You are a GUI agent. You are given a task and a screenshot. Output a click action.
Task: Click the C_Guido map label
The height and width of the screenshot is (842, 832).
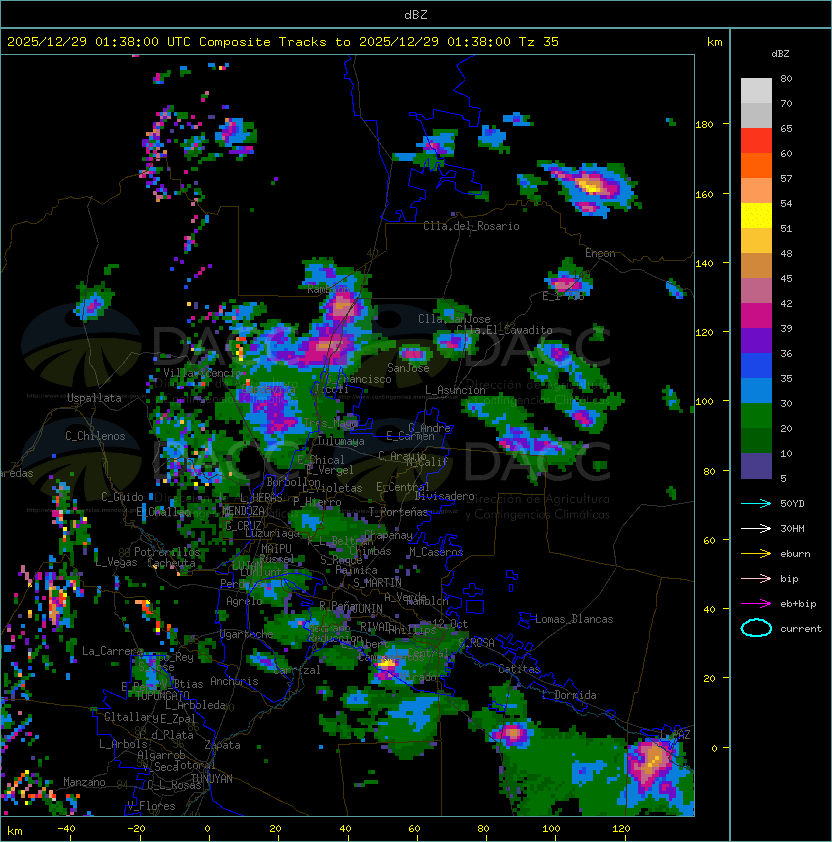(122, 497)
